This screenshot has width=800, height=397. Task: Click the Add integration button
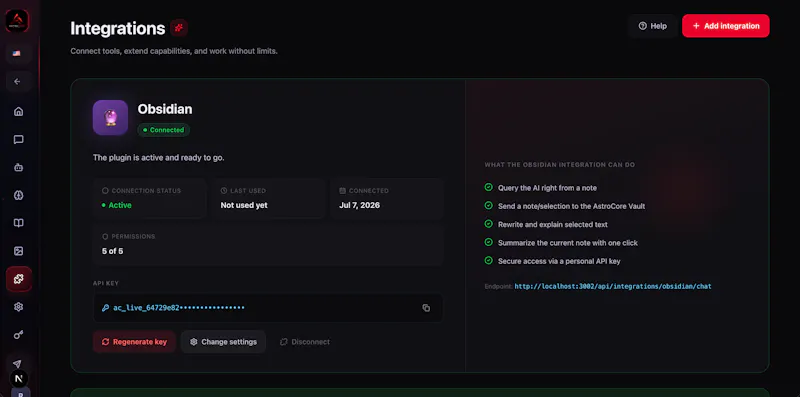(726, 26)
